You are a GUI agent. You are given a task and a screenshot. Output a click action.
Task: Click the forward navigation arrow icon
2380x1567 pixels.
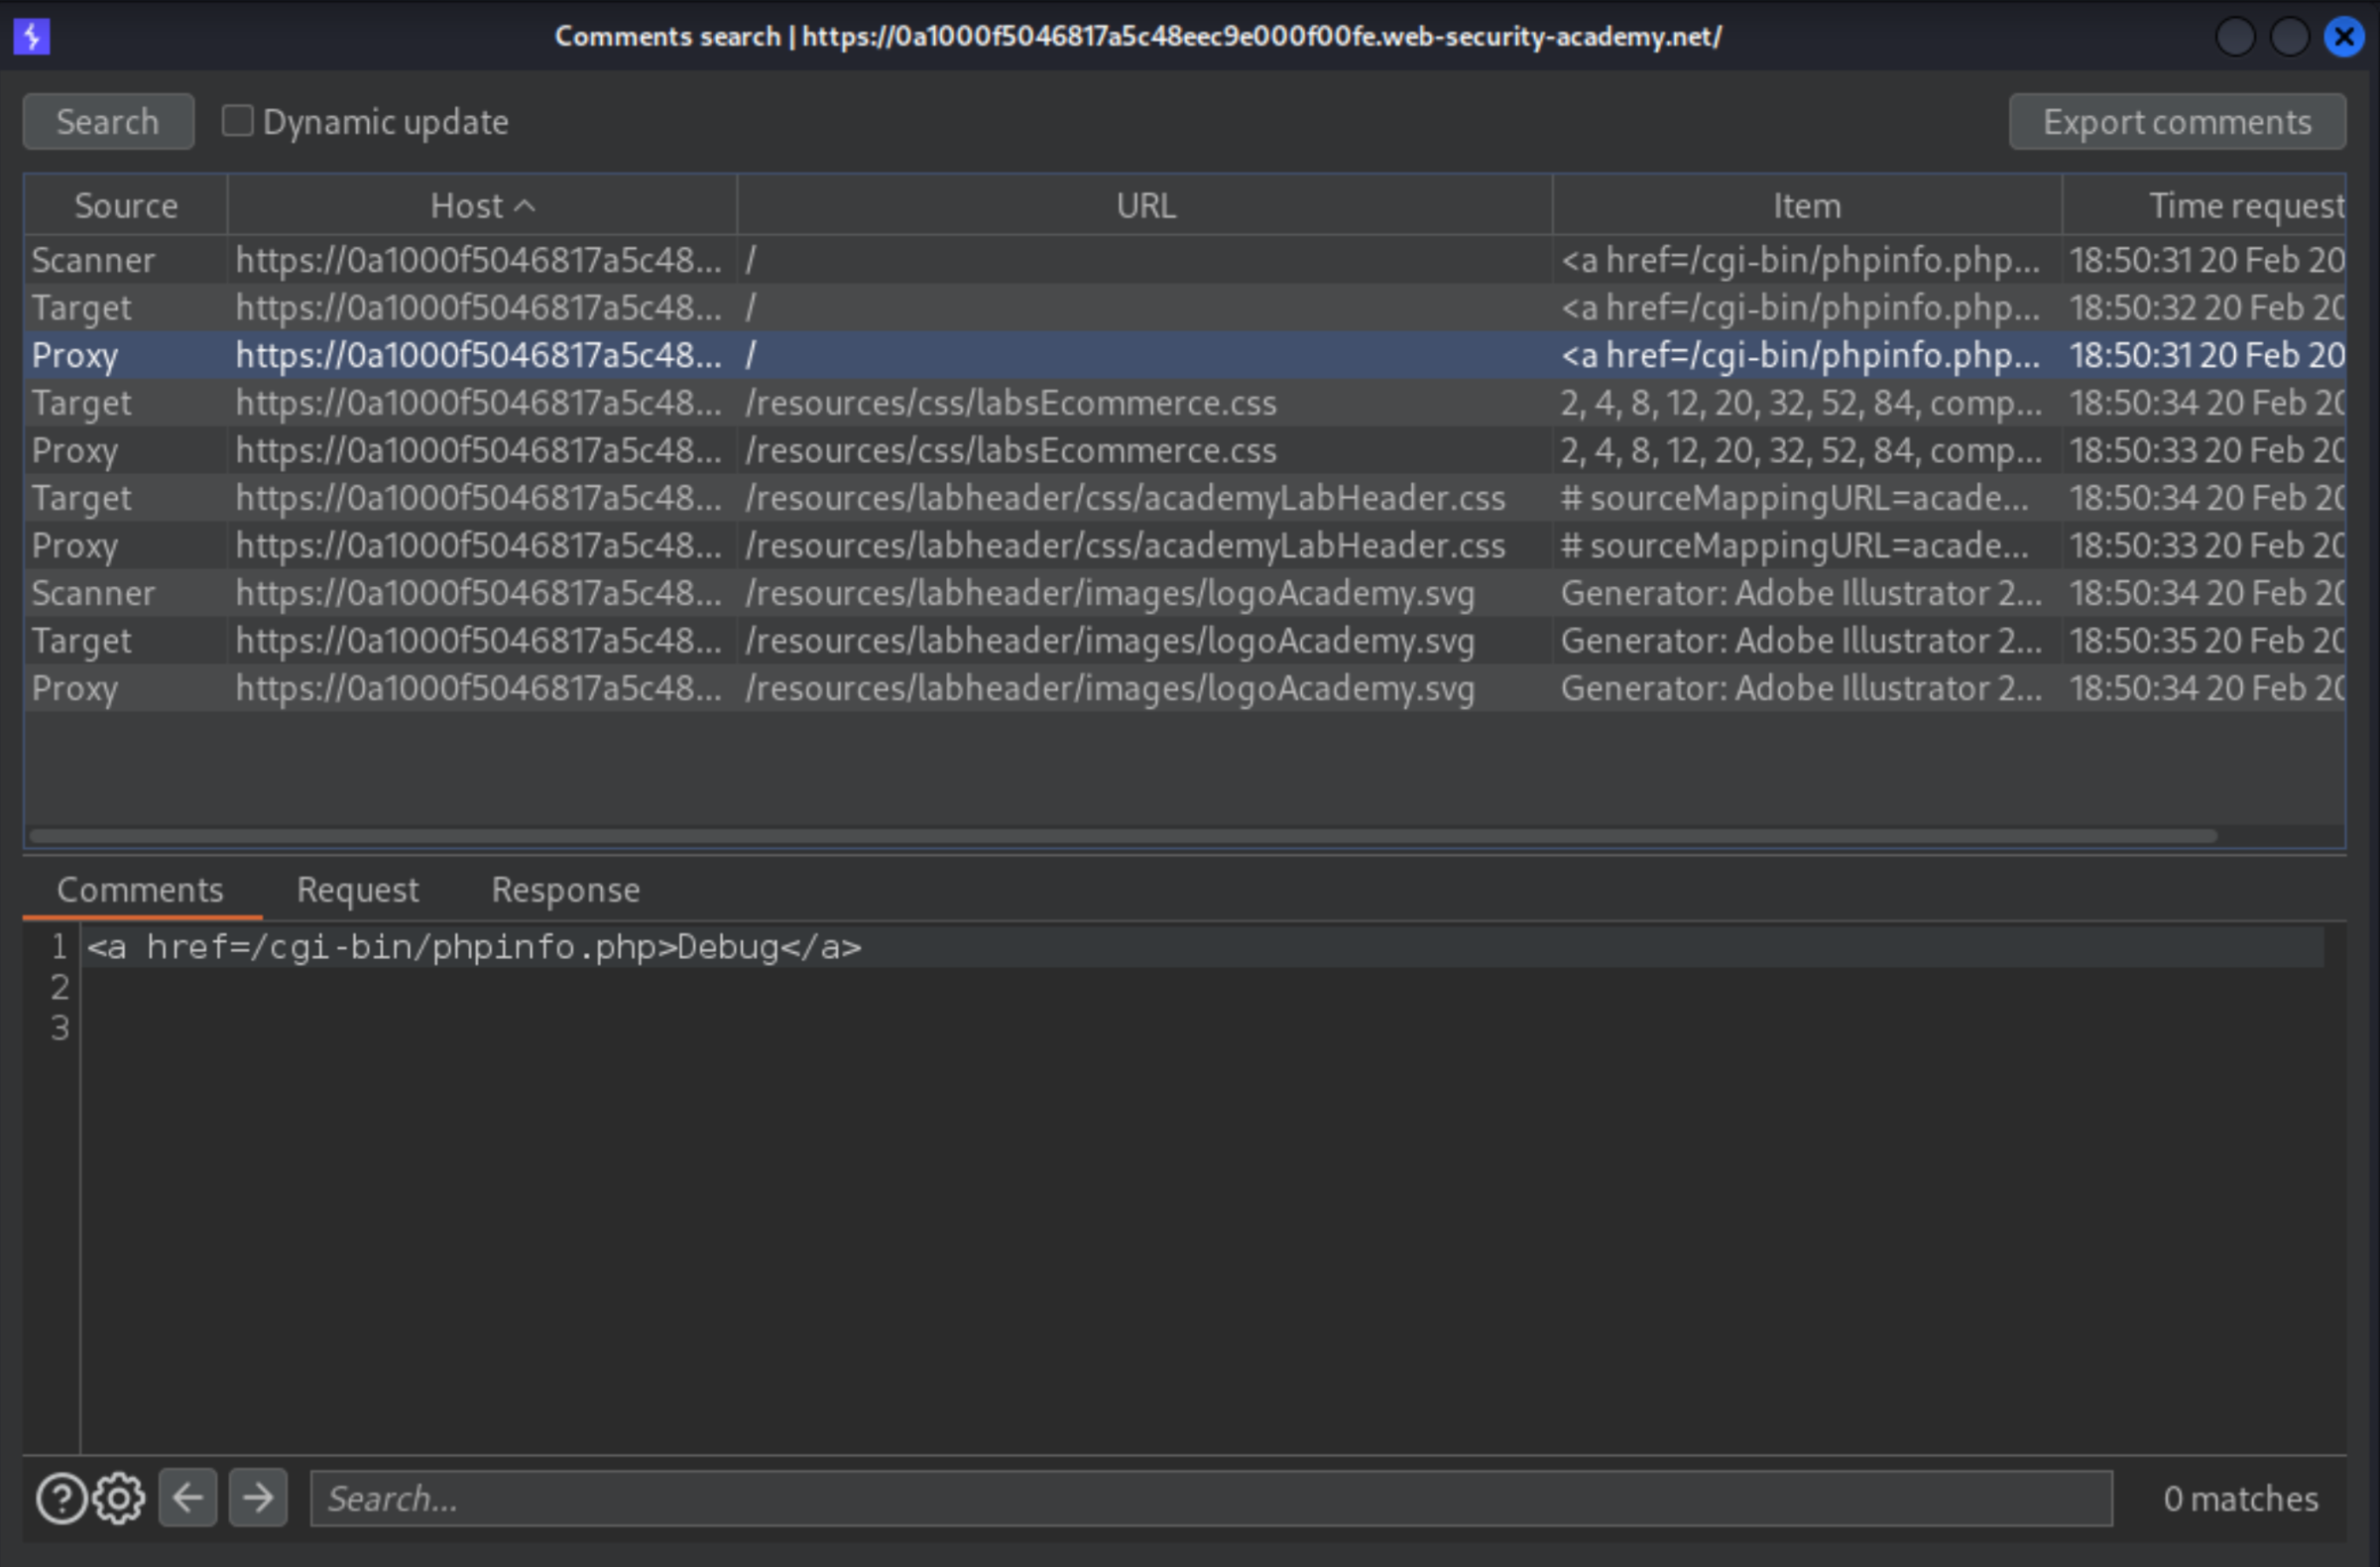257,1497
